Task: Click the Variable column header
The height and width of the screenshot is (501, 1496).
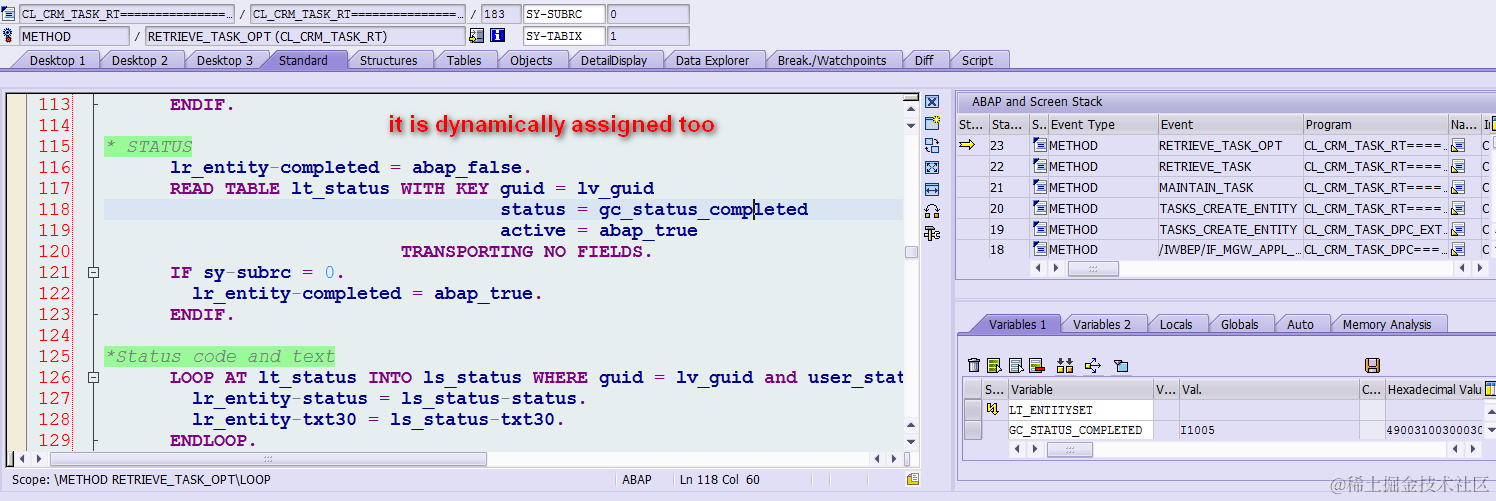Action: click(x=1081, y=389)
